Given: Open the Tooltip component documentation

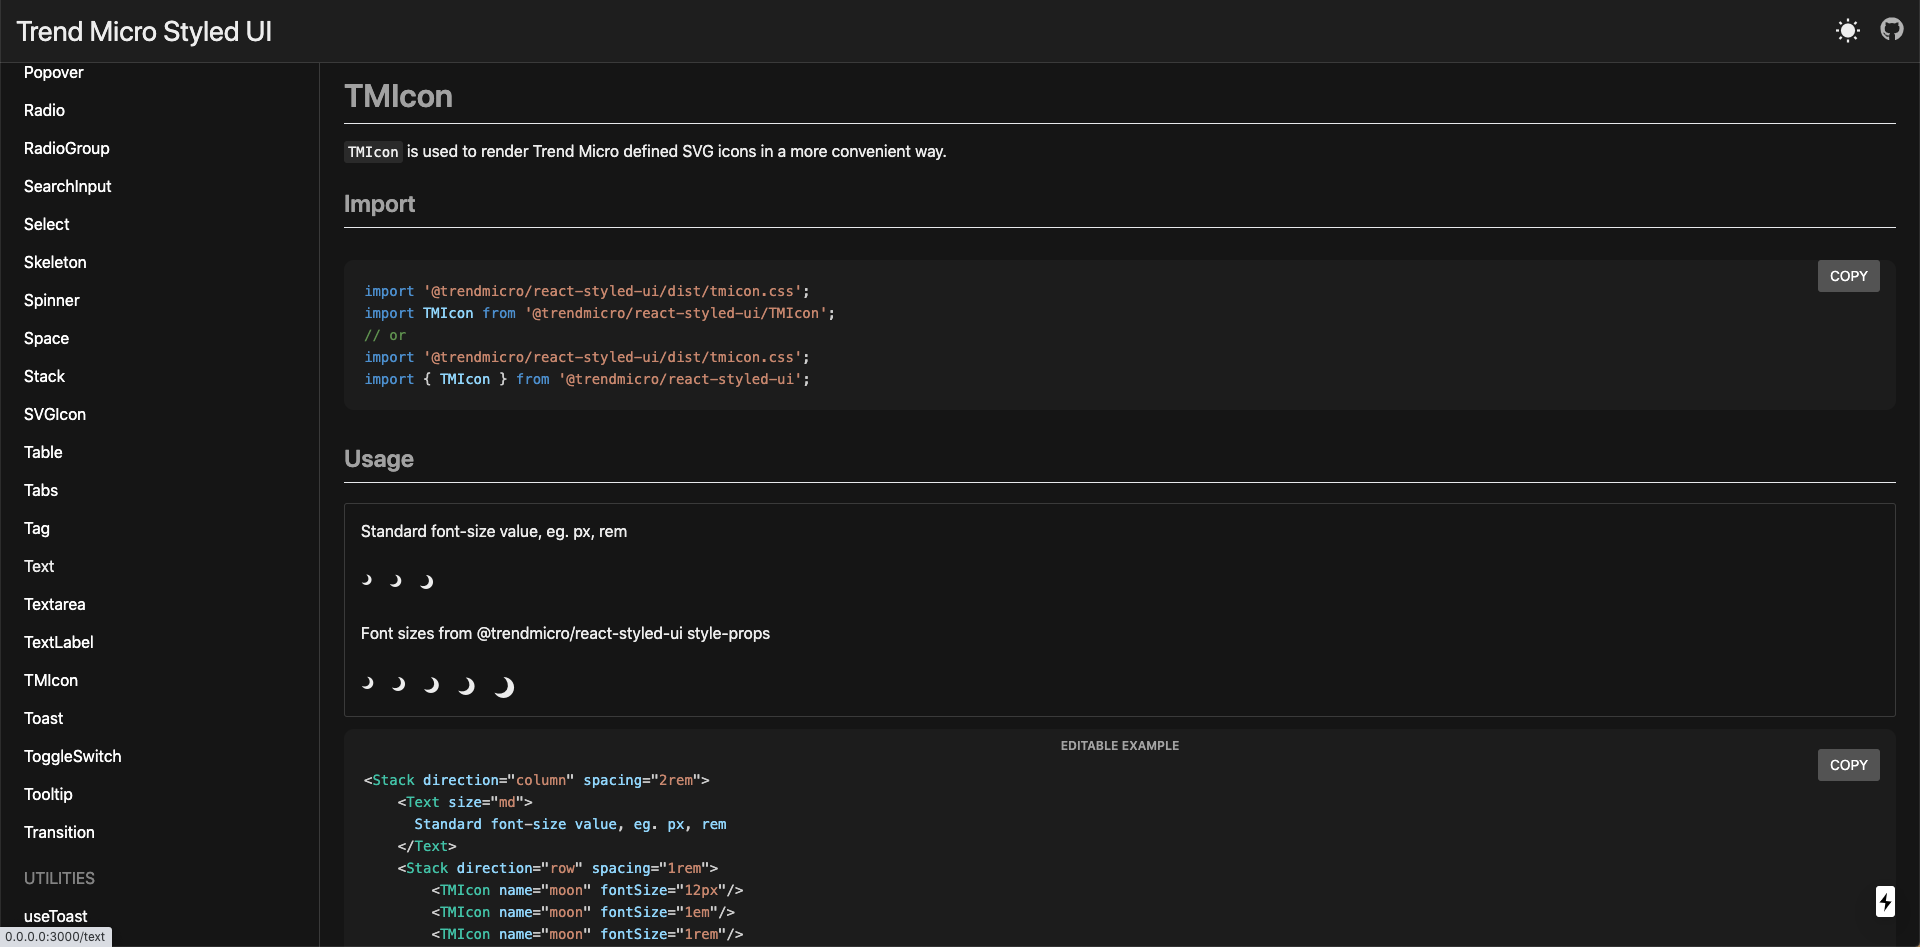Looking at the screenshot, I should click(48, 794).
